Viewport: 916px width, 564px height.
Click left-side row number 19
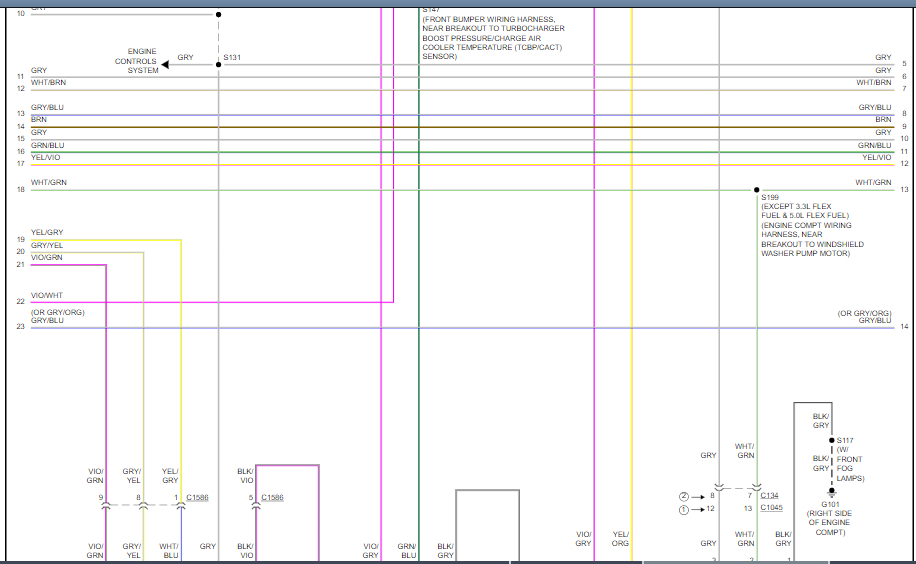[21, 239]
